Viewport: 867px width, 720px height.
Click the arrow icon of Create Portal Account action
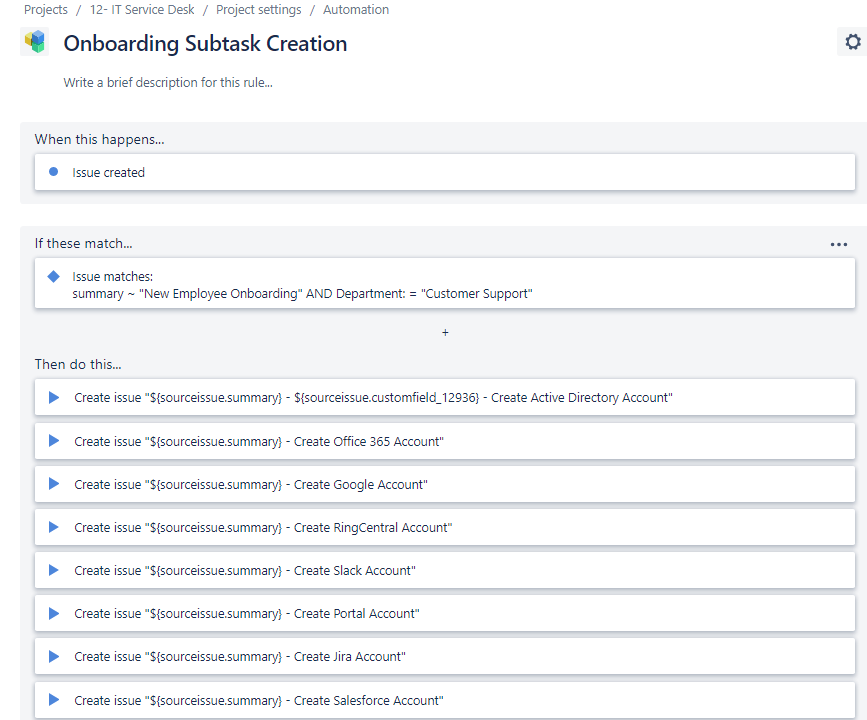coord(54,613)
